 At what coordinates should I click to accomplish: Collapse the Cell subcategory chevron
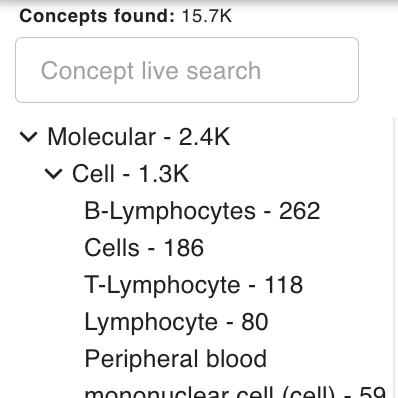pos(53,174)
